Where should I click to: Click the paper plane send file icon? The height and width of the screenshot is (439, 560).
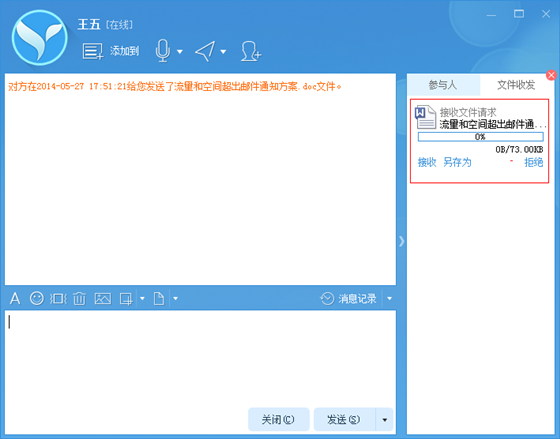[205, 51]
